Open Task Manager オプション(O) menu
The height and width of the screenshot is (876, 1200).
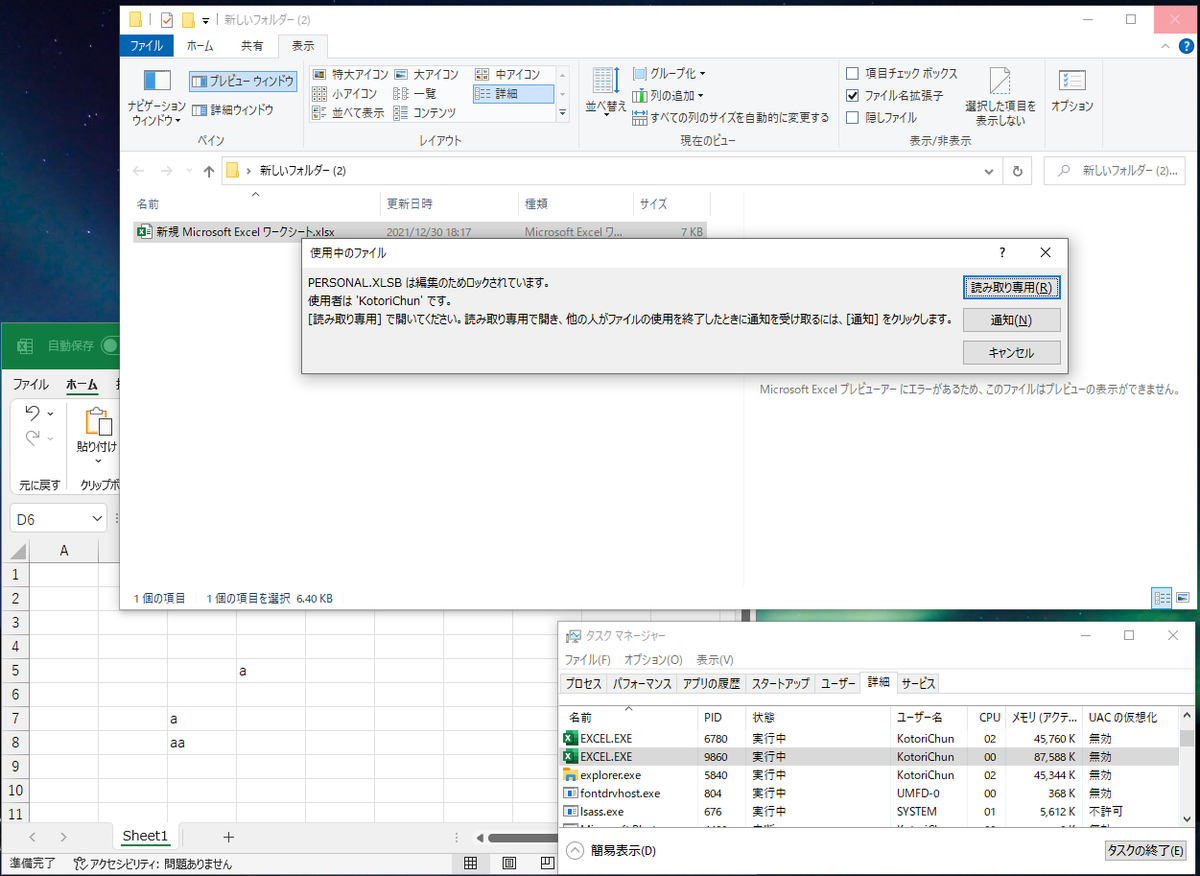[653, 660]
